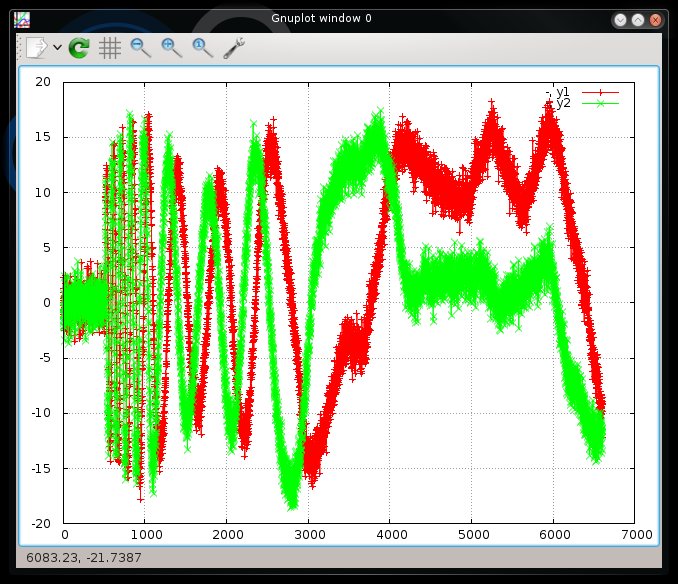Open settings with the wrench icon
This screenshot has width=678, height=584.
click(x=234, y=47)
